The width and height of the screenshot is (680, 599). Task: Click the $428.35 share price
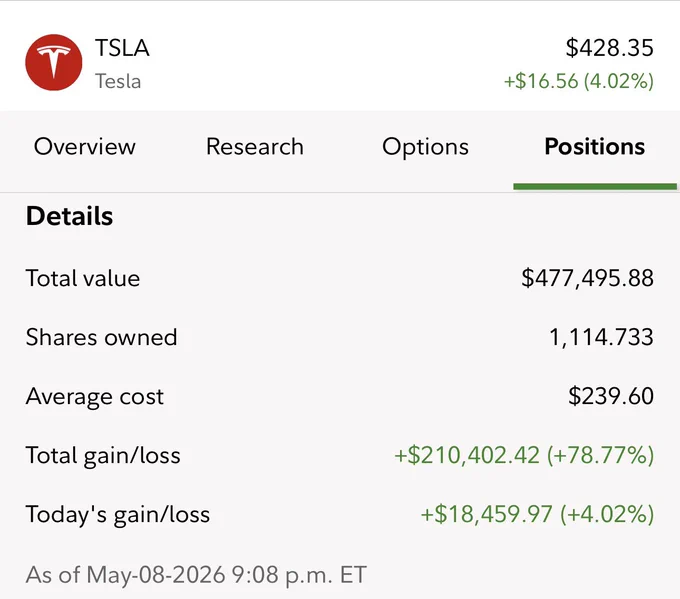[x=609, y=48]
